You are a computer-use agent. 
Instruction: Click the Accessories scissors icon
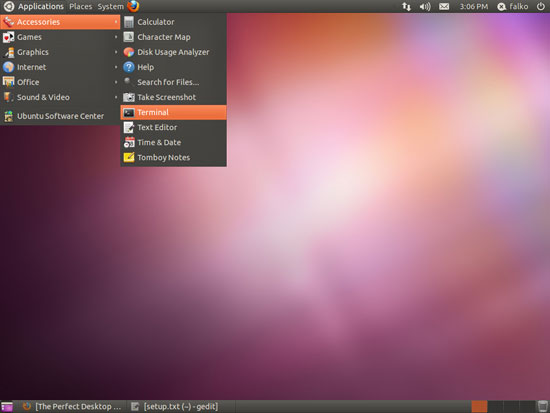[x=8, y=22]
